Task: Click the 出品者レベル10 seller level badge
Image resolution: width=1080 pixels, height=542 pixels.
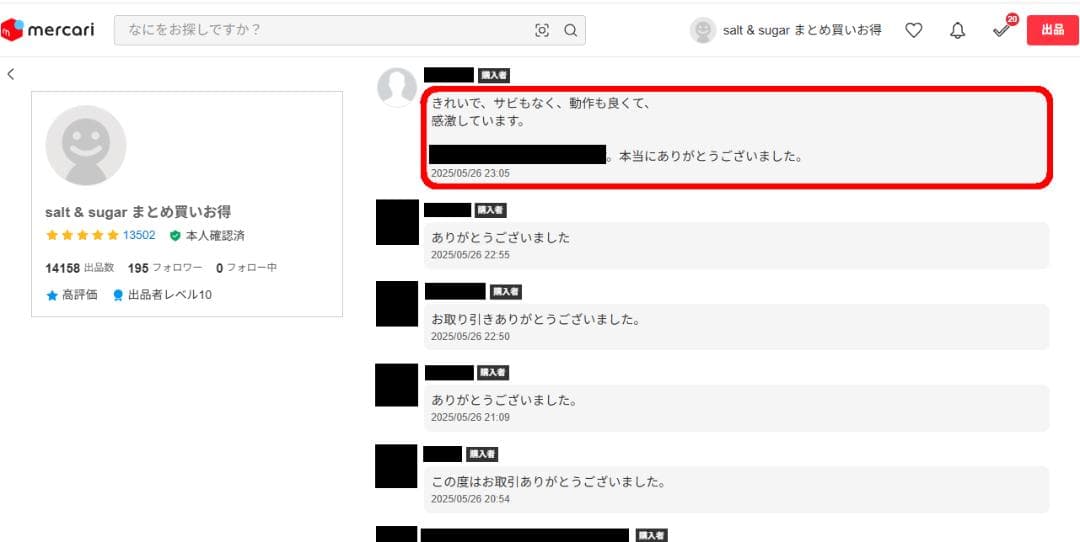Action: [x=162, y=295]
